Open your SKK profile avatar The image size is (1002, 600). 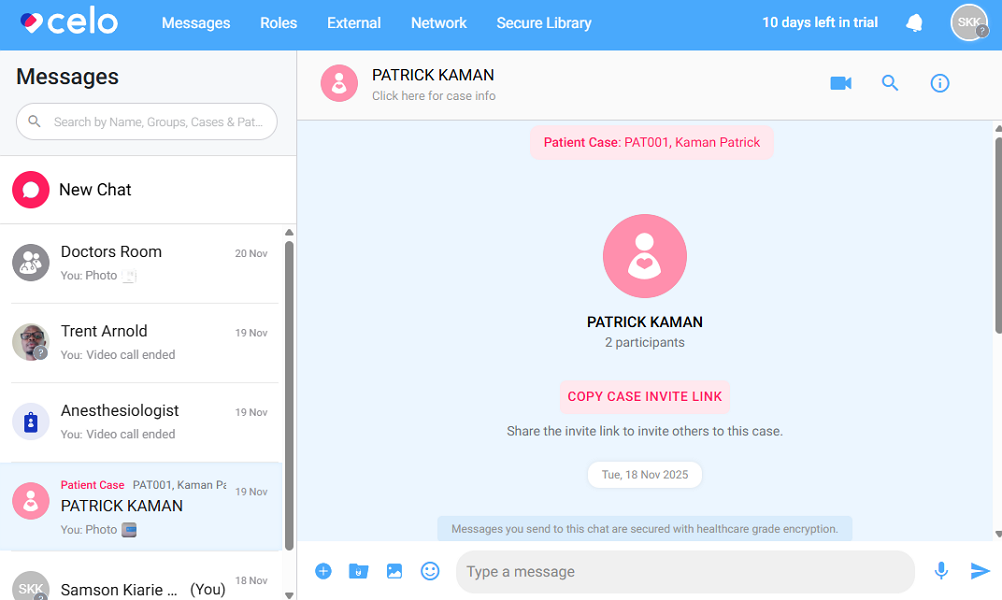click(968, 22)
